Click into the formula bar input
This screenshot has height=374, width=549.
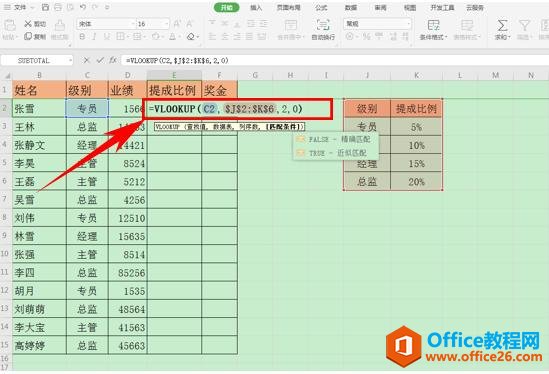pyautogui.click(x=334, y=61)
